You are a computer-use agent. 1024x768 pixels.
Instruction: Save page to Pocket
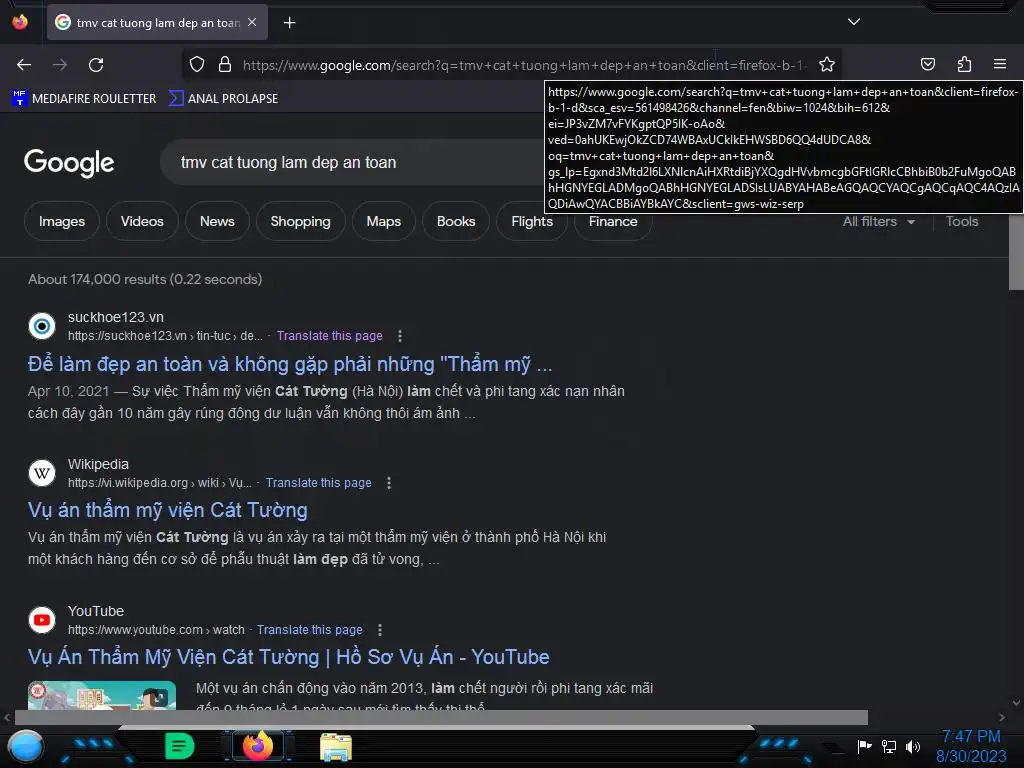tap(927, 64)
